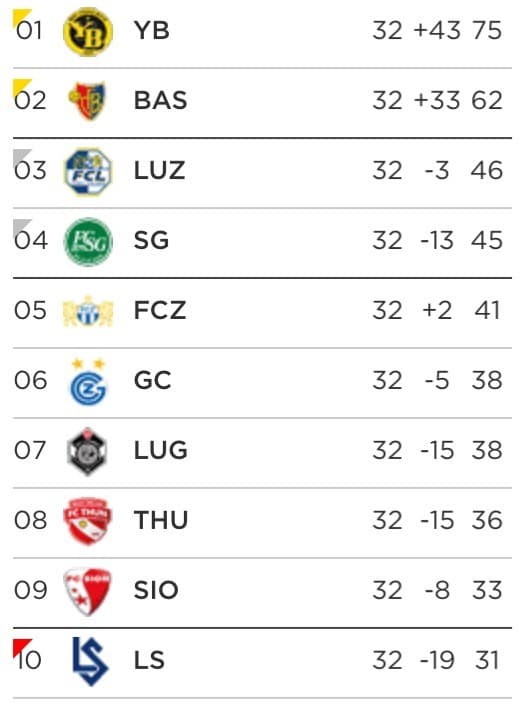Select the FCZ team name

pos(160,310)
